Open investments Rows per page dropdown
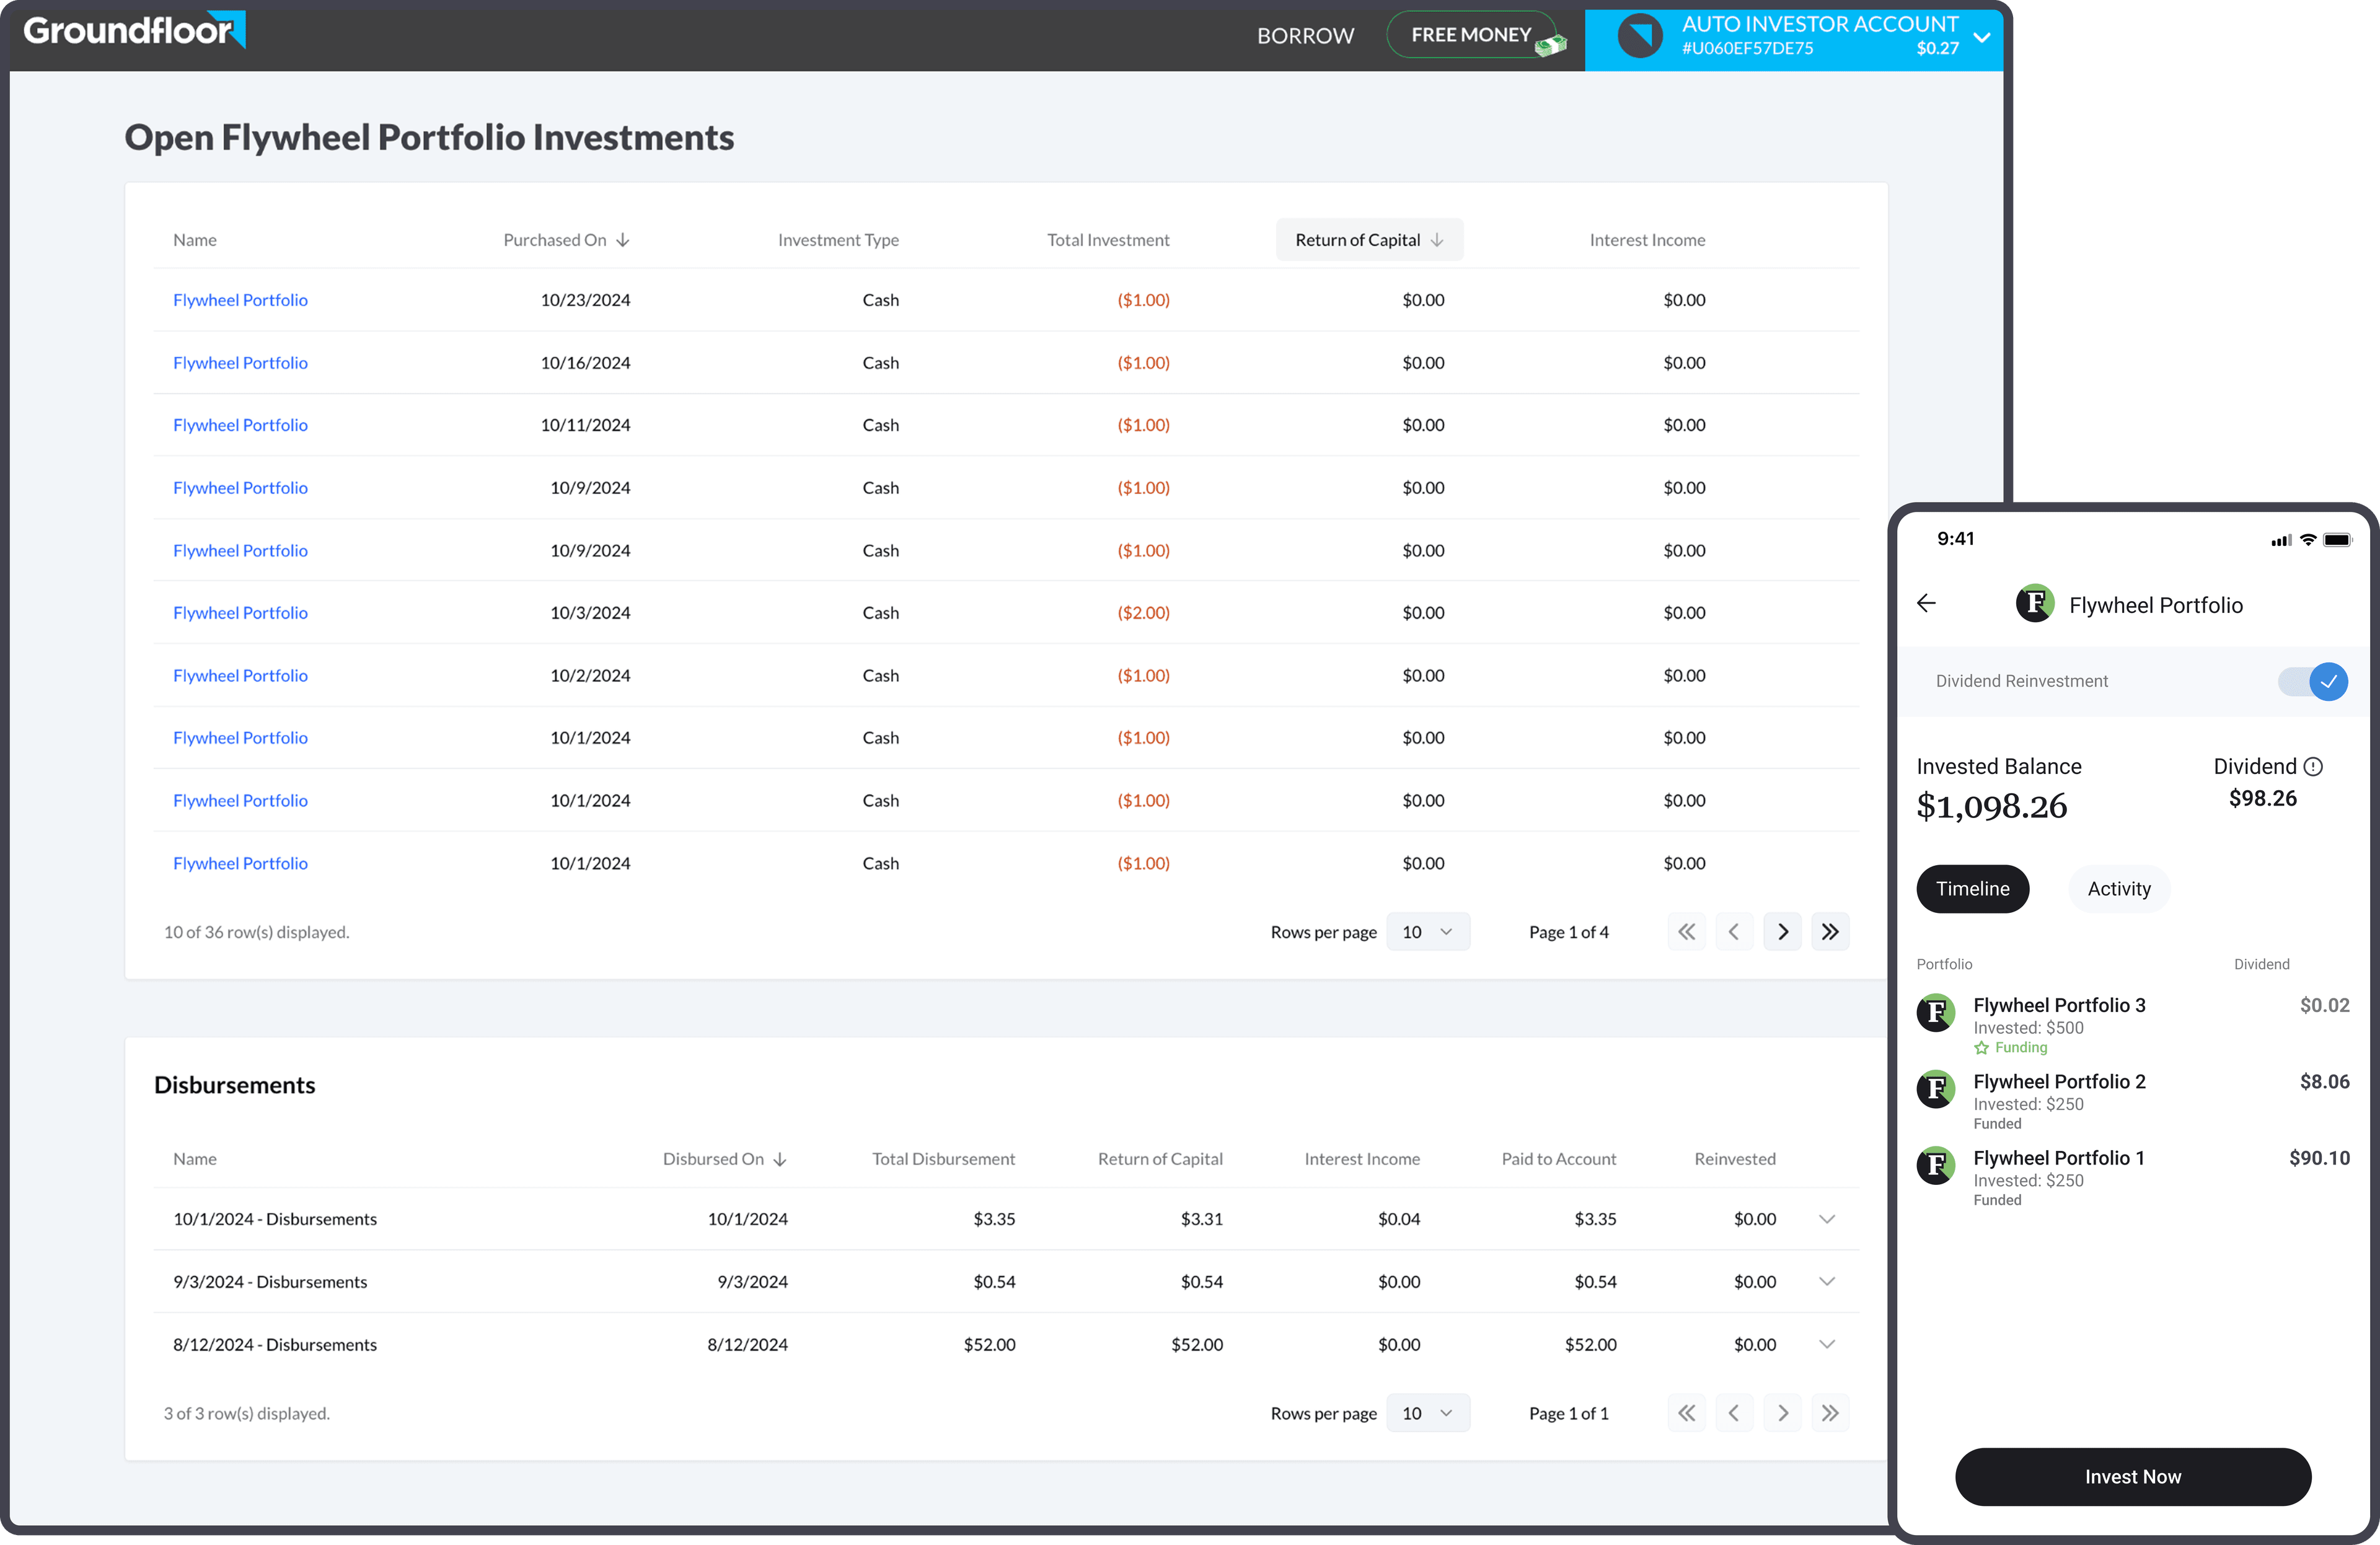 pos(1428,932)
